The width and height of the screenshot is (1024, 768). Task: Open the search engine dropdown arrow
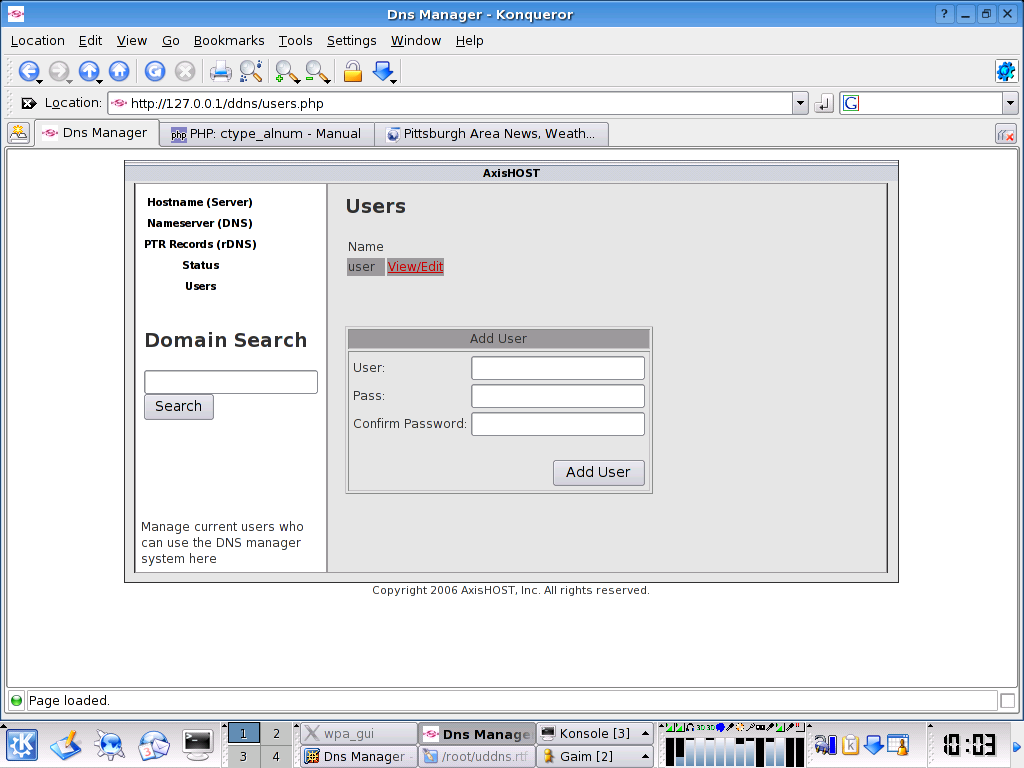coord(1010,103)
